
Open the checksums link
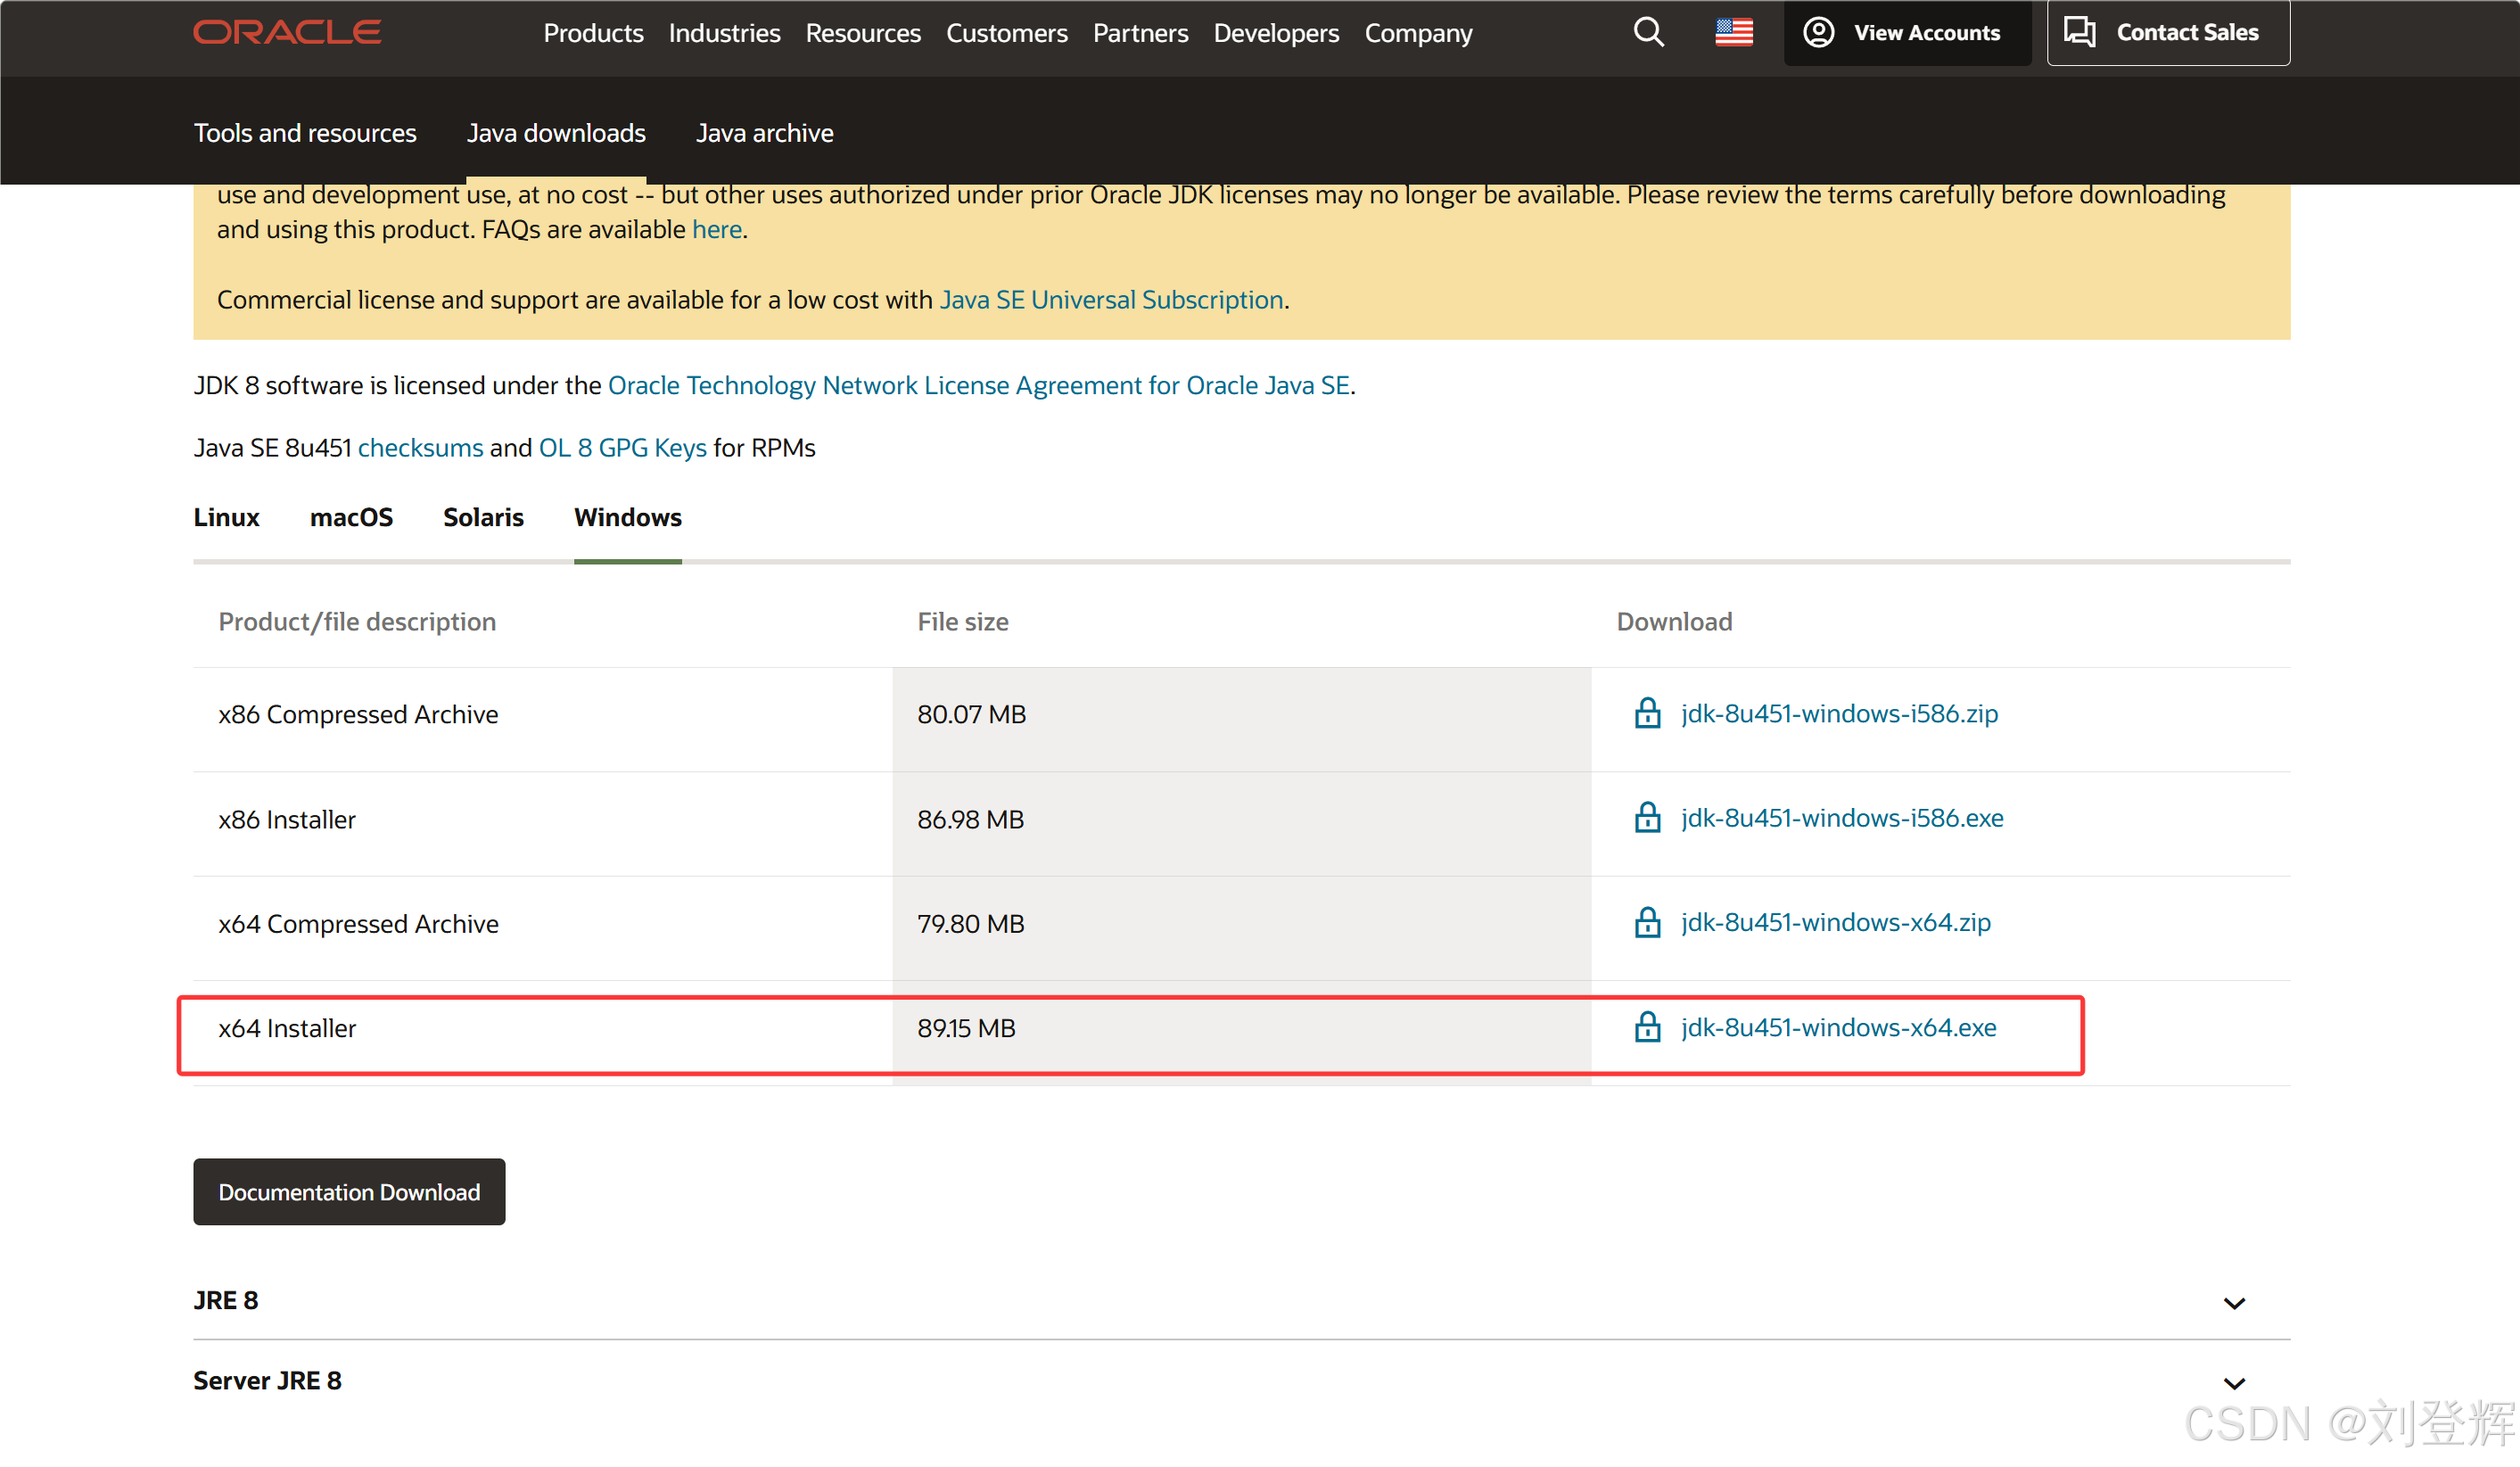click(420, 447)
